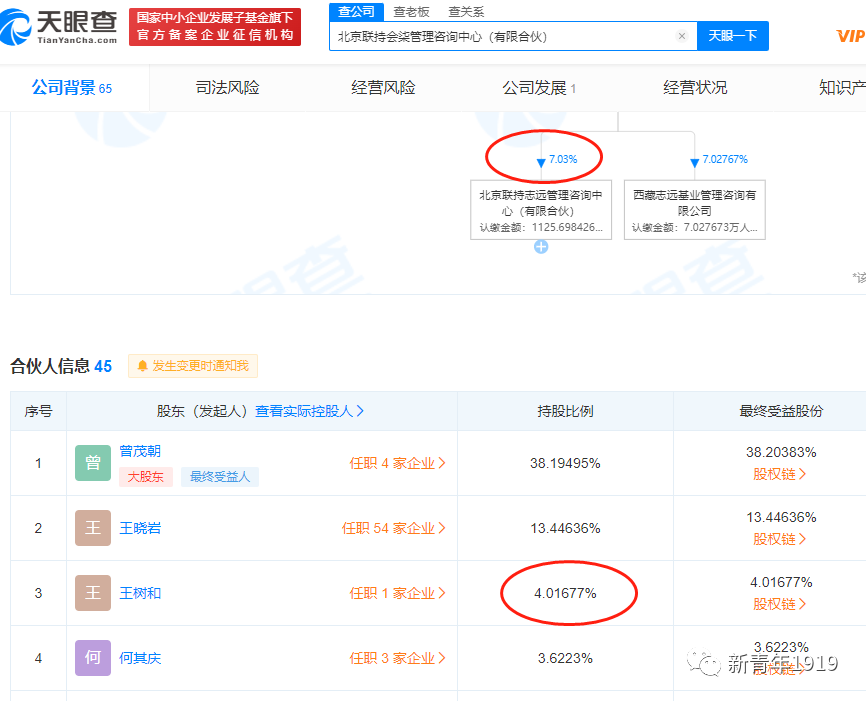Click the TianYanCha logo
Screen dimensions: 866x701
pos(59,27)
